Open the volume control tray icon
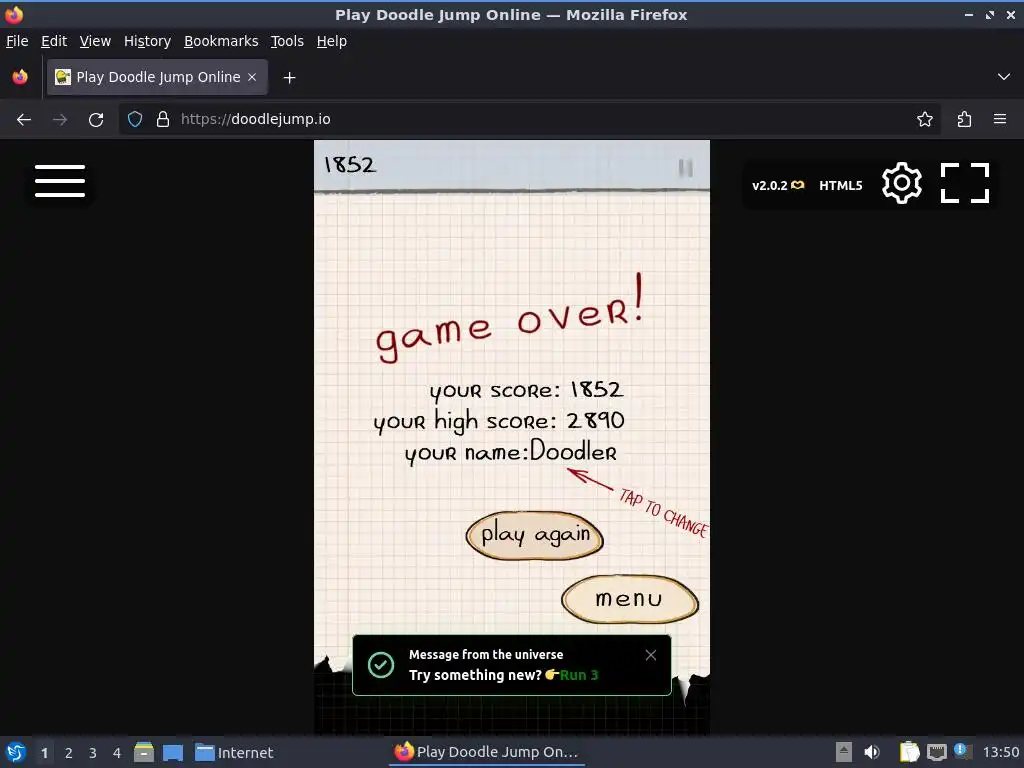The image size is (1024, 768). [x=872, y=752]
